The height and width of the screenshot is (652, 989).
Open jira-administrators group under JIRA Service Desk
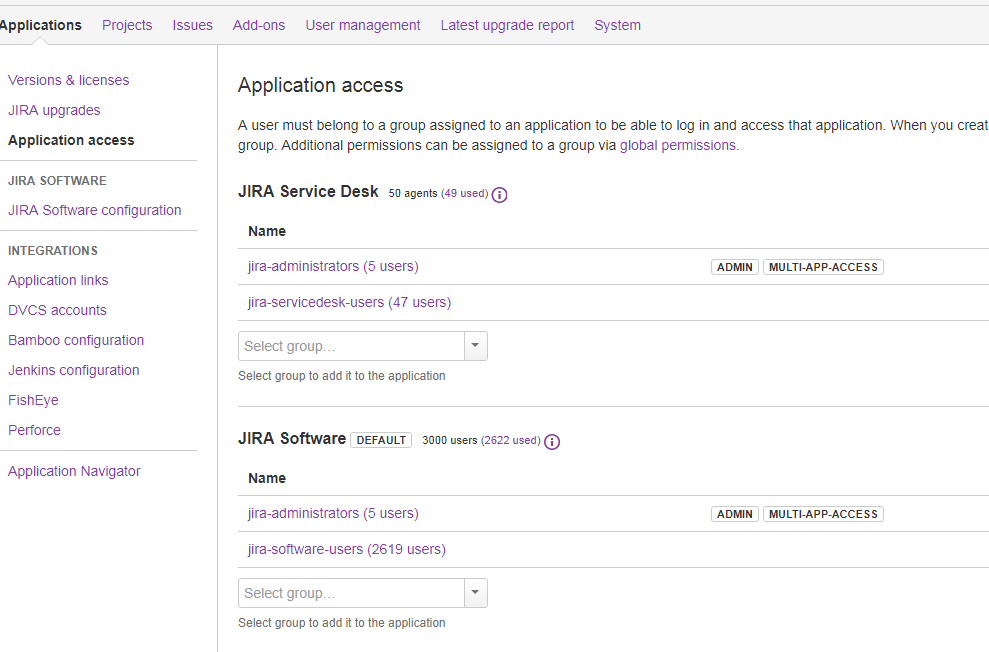pos(333,266)
